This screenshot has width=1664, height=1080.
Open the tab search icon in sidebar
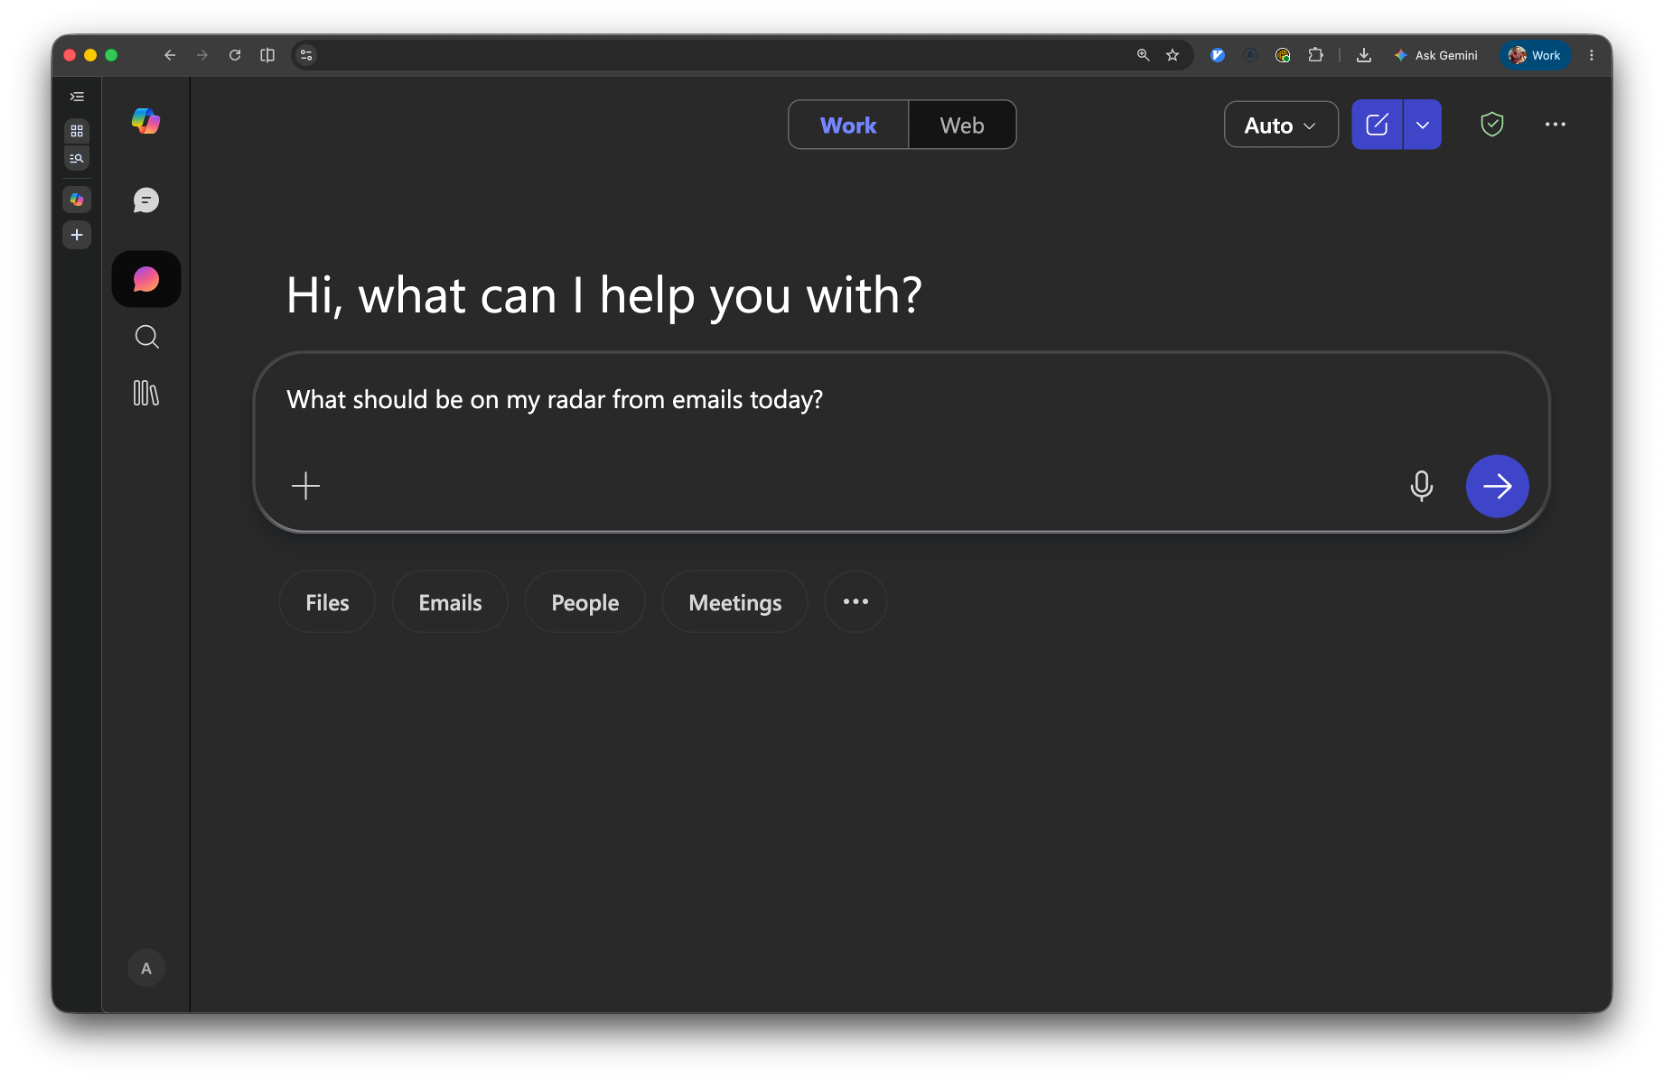click(77, 158)
